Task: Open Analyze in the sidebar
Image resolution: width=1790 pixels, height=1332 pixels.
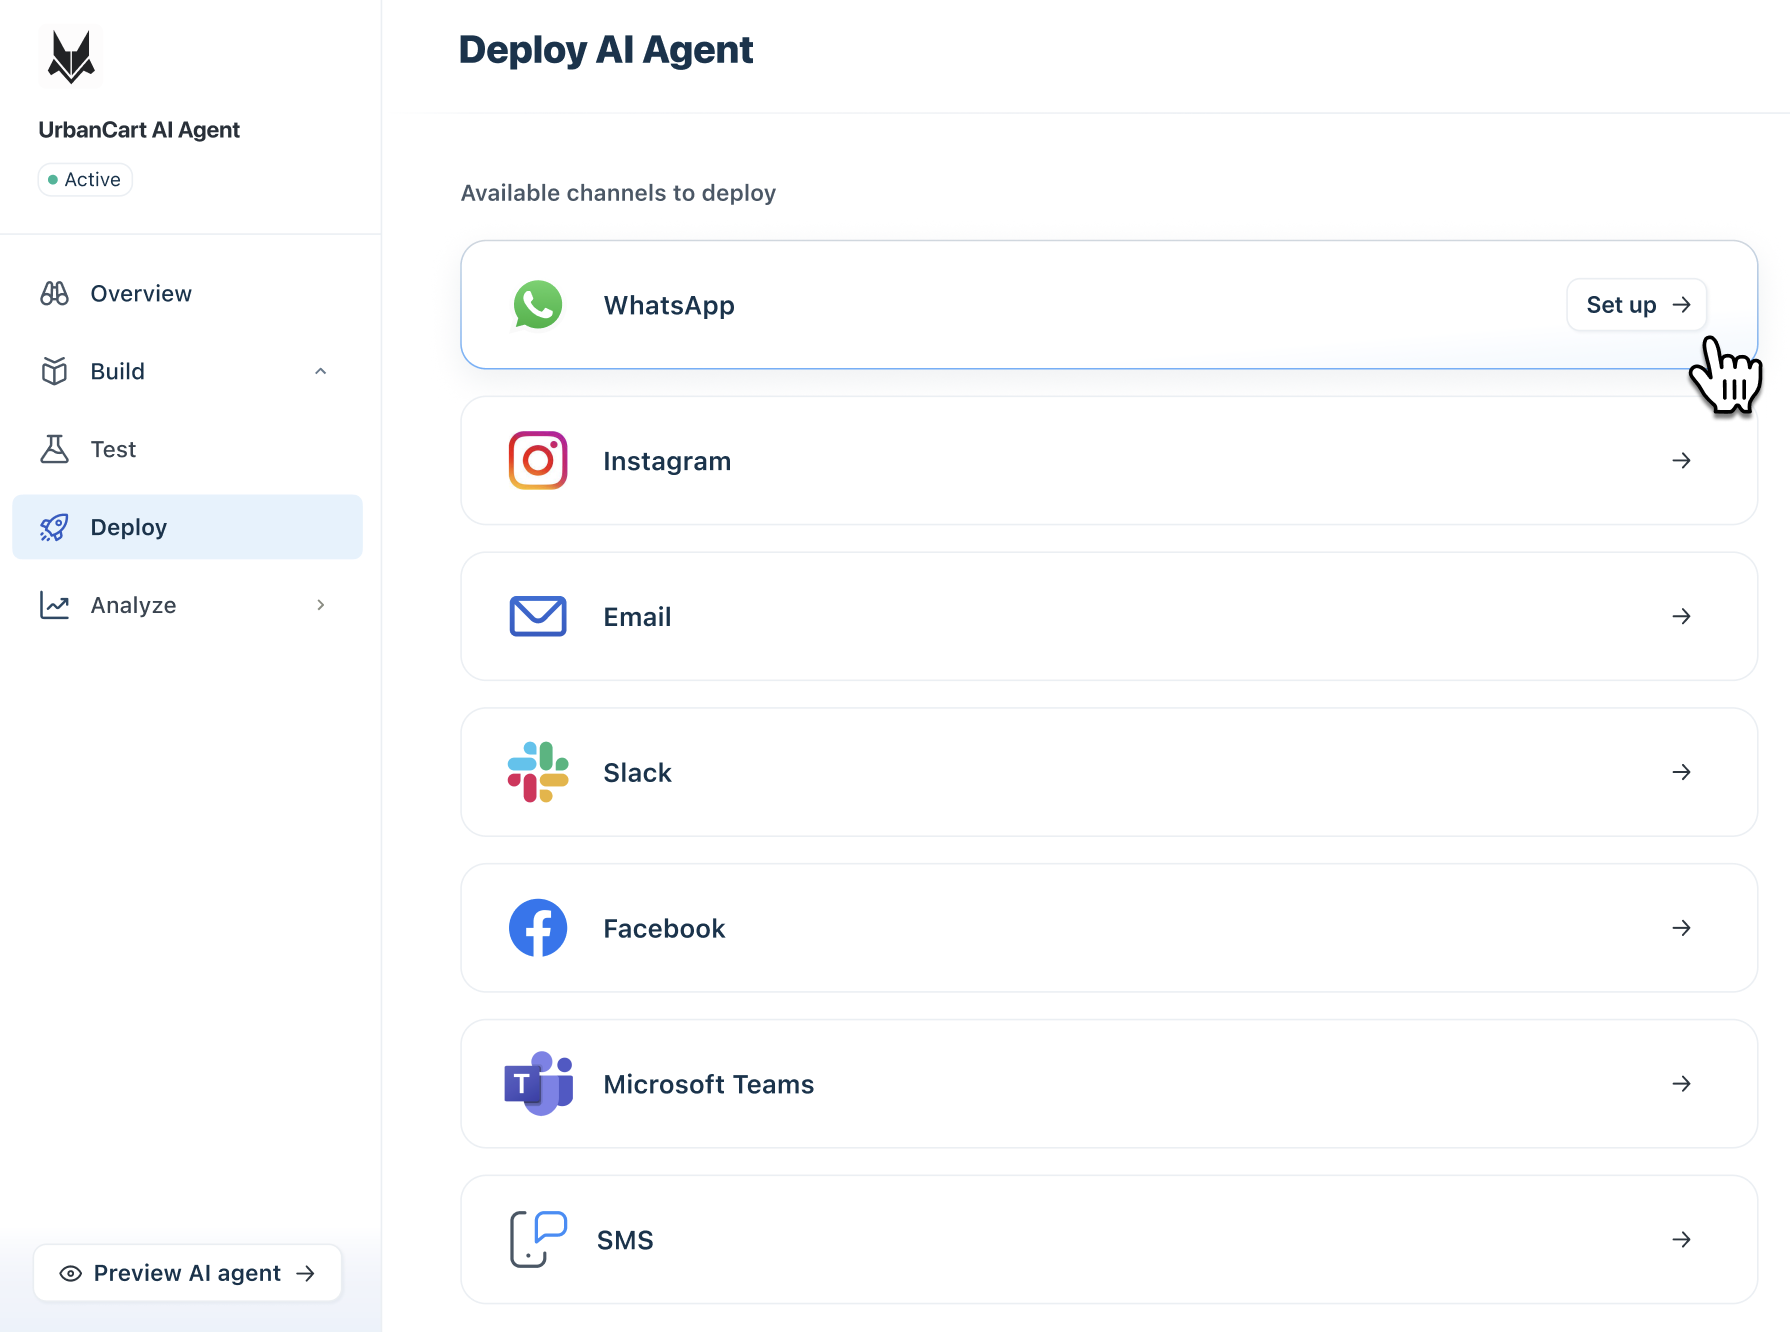Action: coord(187,605)
